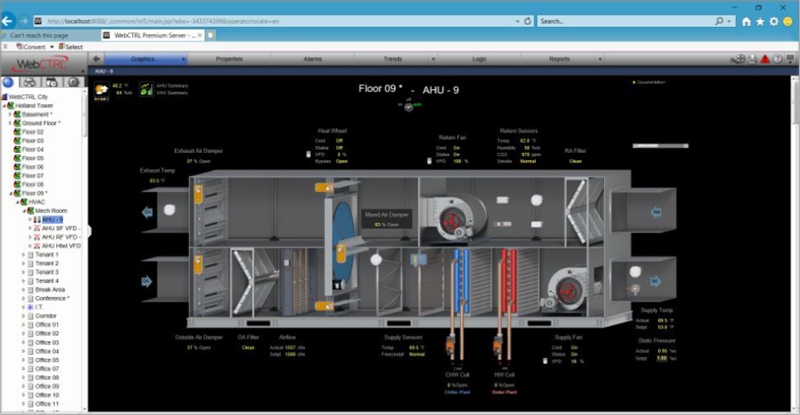Open the Documentation link
The width and height of the screenshot is (800, 415).
[654, 82]
